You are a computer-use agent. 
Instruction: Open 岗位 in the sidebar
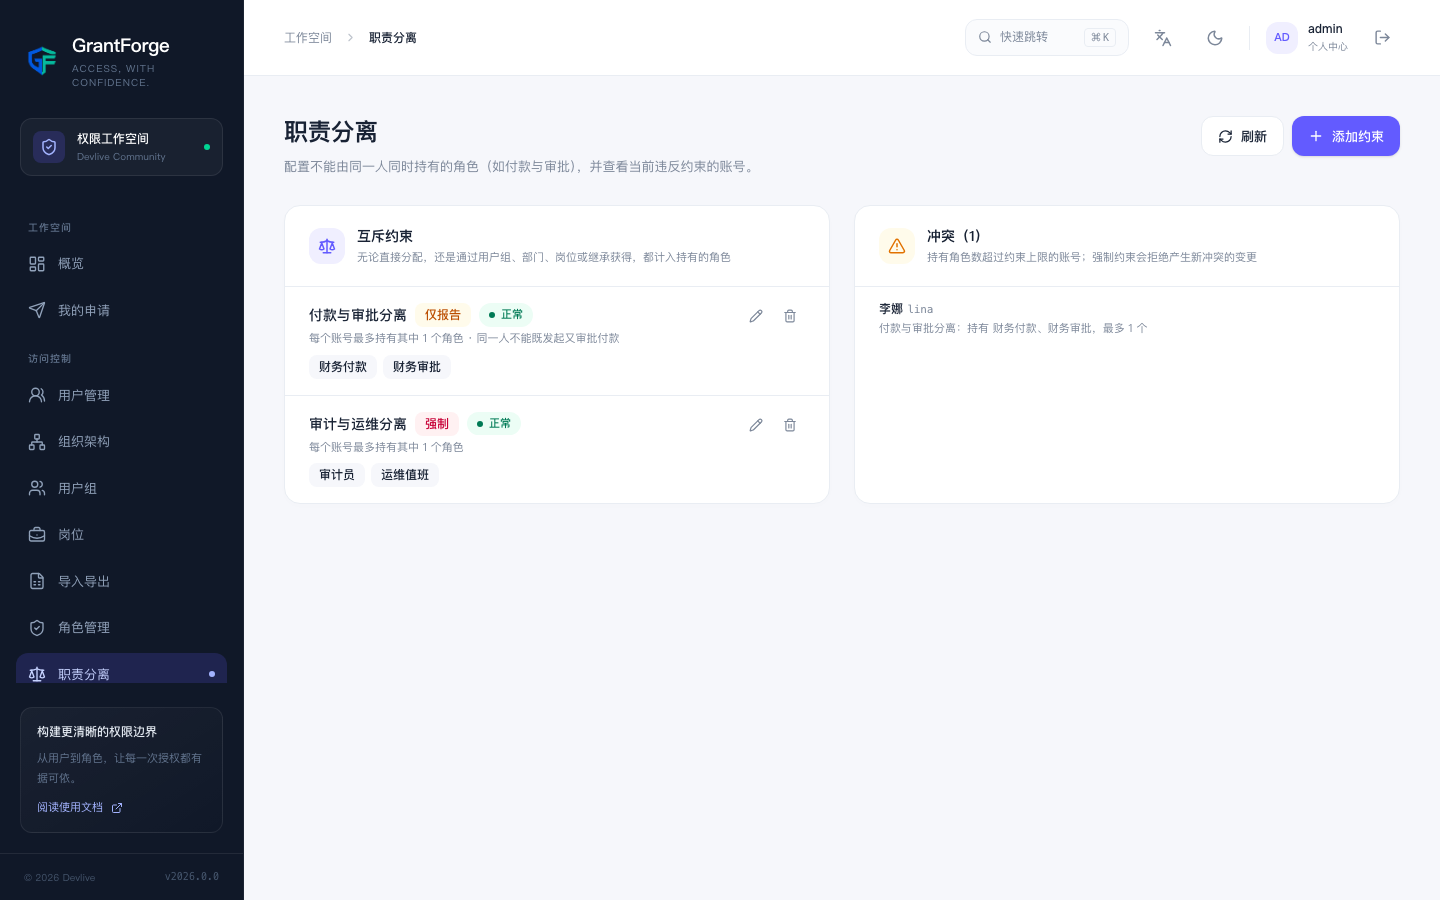click(x=121, y=535)
